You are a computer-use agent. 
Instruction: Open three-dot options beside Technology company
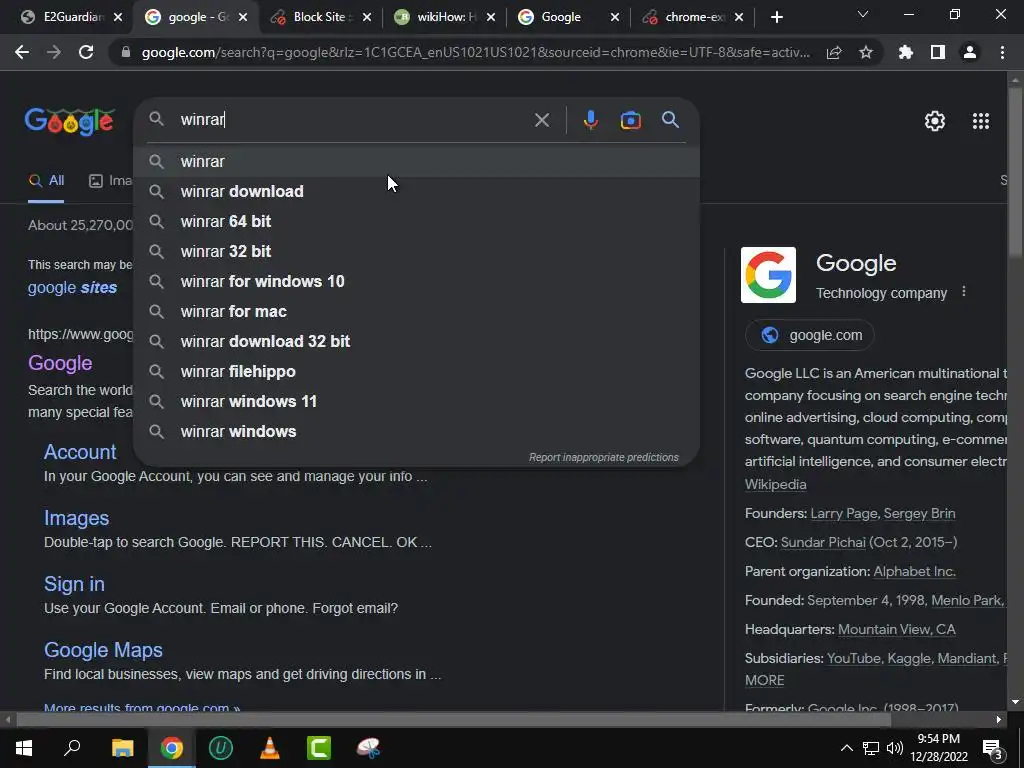pos(964,292)
